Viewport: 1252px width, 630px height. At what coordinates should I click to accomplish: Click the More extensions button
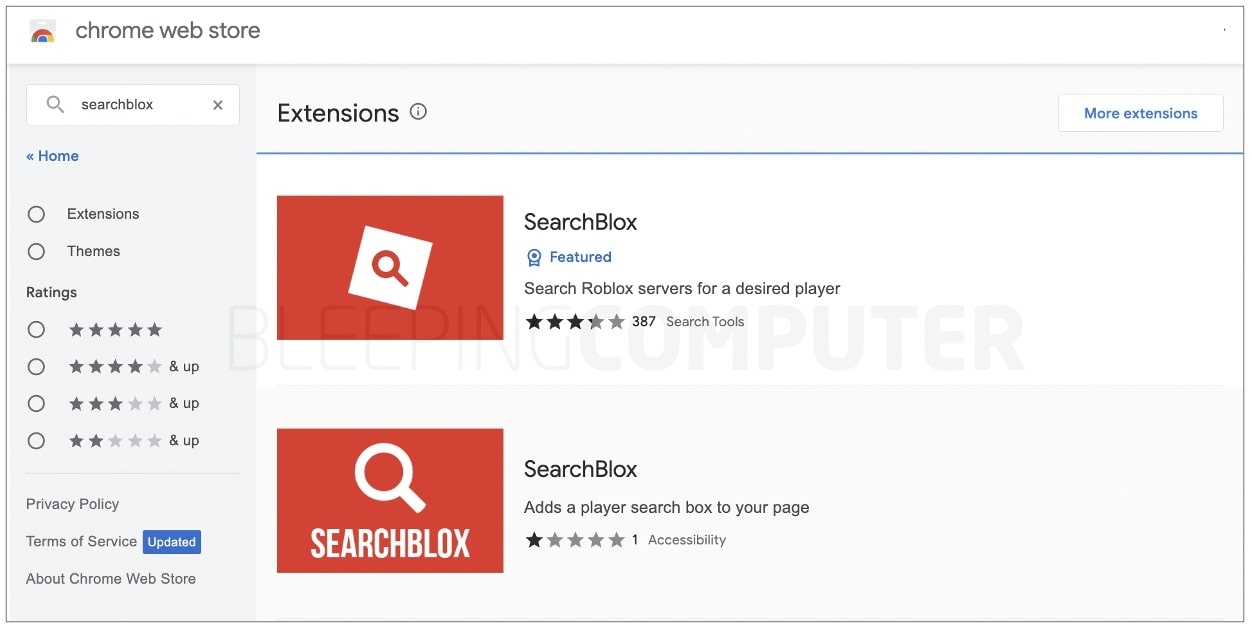(x=1140, y=112)
